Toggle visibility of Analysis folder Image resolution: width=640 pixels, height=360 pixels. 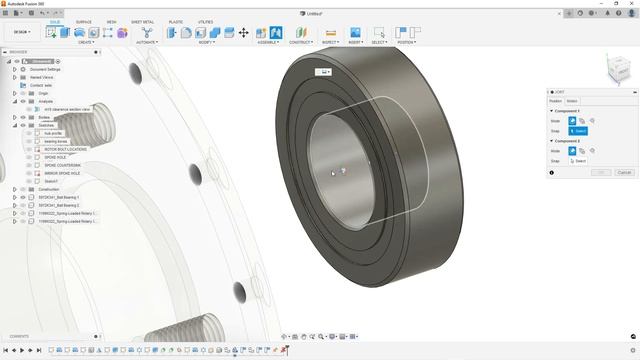click(23, 101)
